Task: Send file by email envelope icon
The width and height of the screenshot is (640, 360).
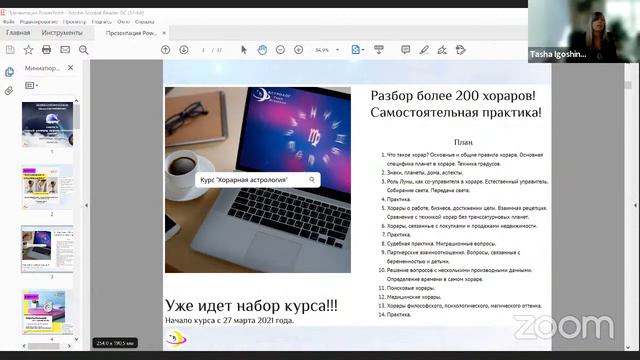Action: click(x=65, y=50)
